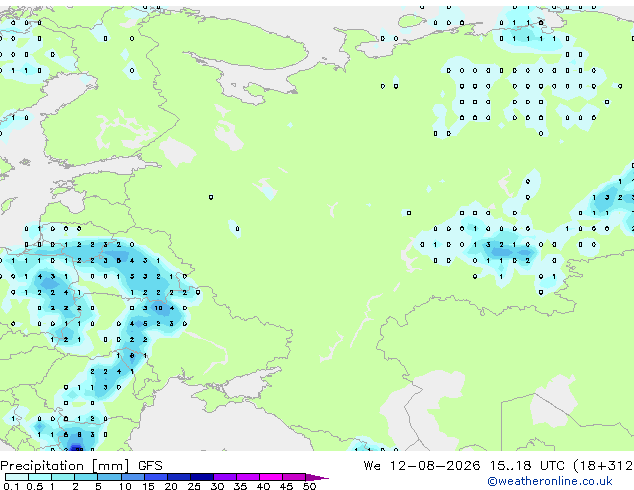Click the 'Precipitation [mm] GFS' title
634x490 pixels.
(x=81, y=466)
